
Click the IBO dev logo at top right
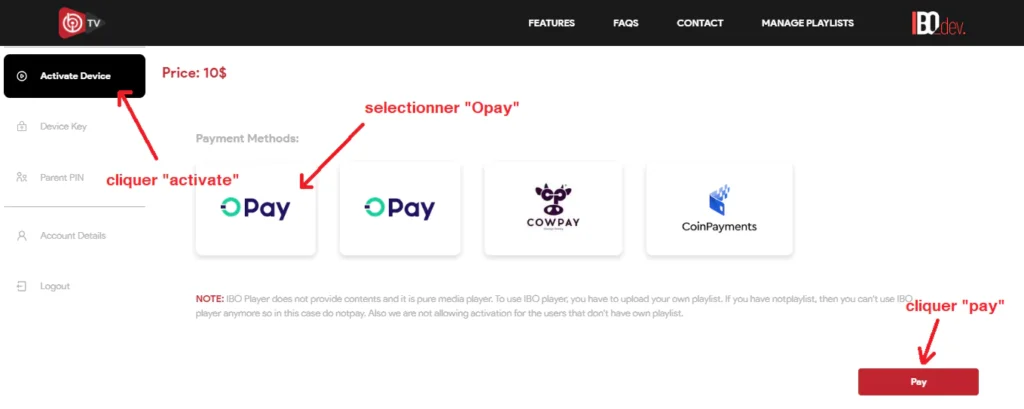(x=938, y=23)
